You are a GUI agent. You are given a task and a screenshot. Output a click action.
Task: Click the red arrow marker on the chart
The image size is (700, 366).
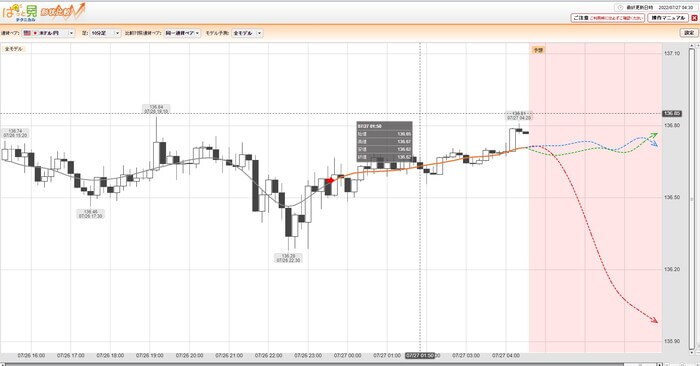coord(329,180)
